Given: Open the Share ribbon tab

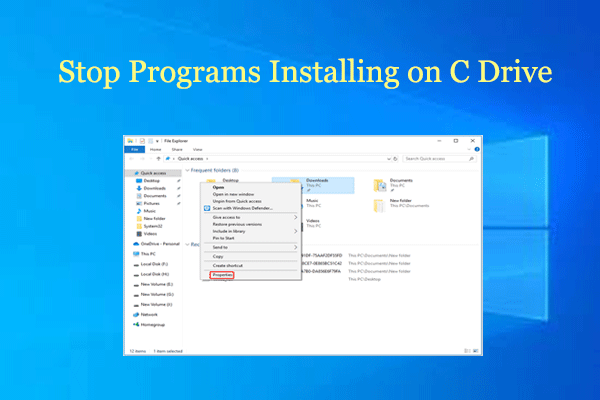Looking at the screenshot, I should [x=177, y=149].
